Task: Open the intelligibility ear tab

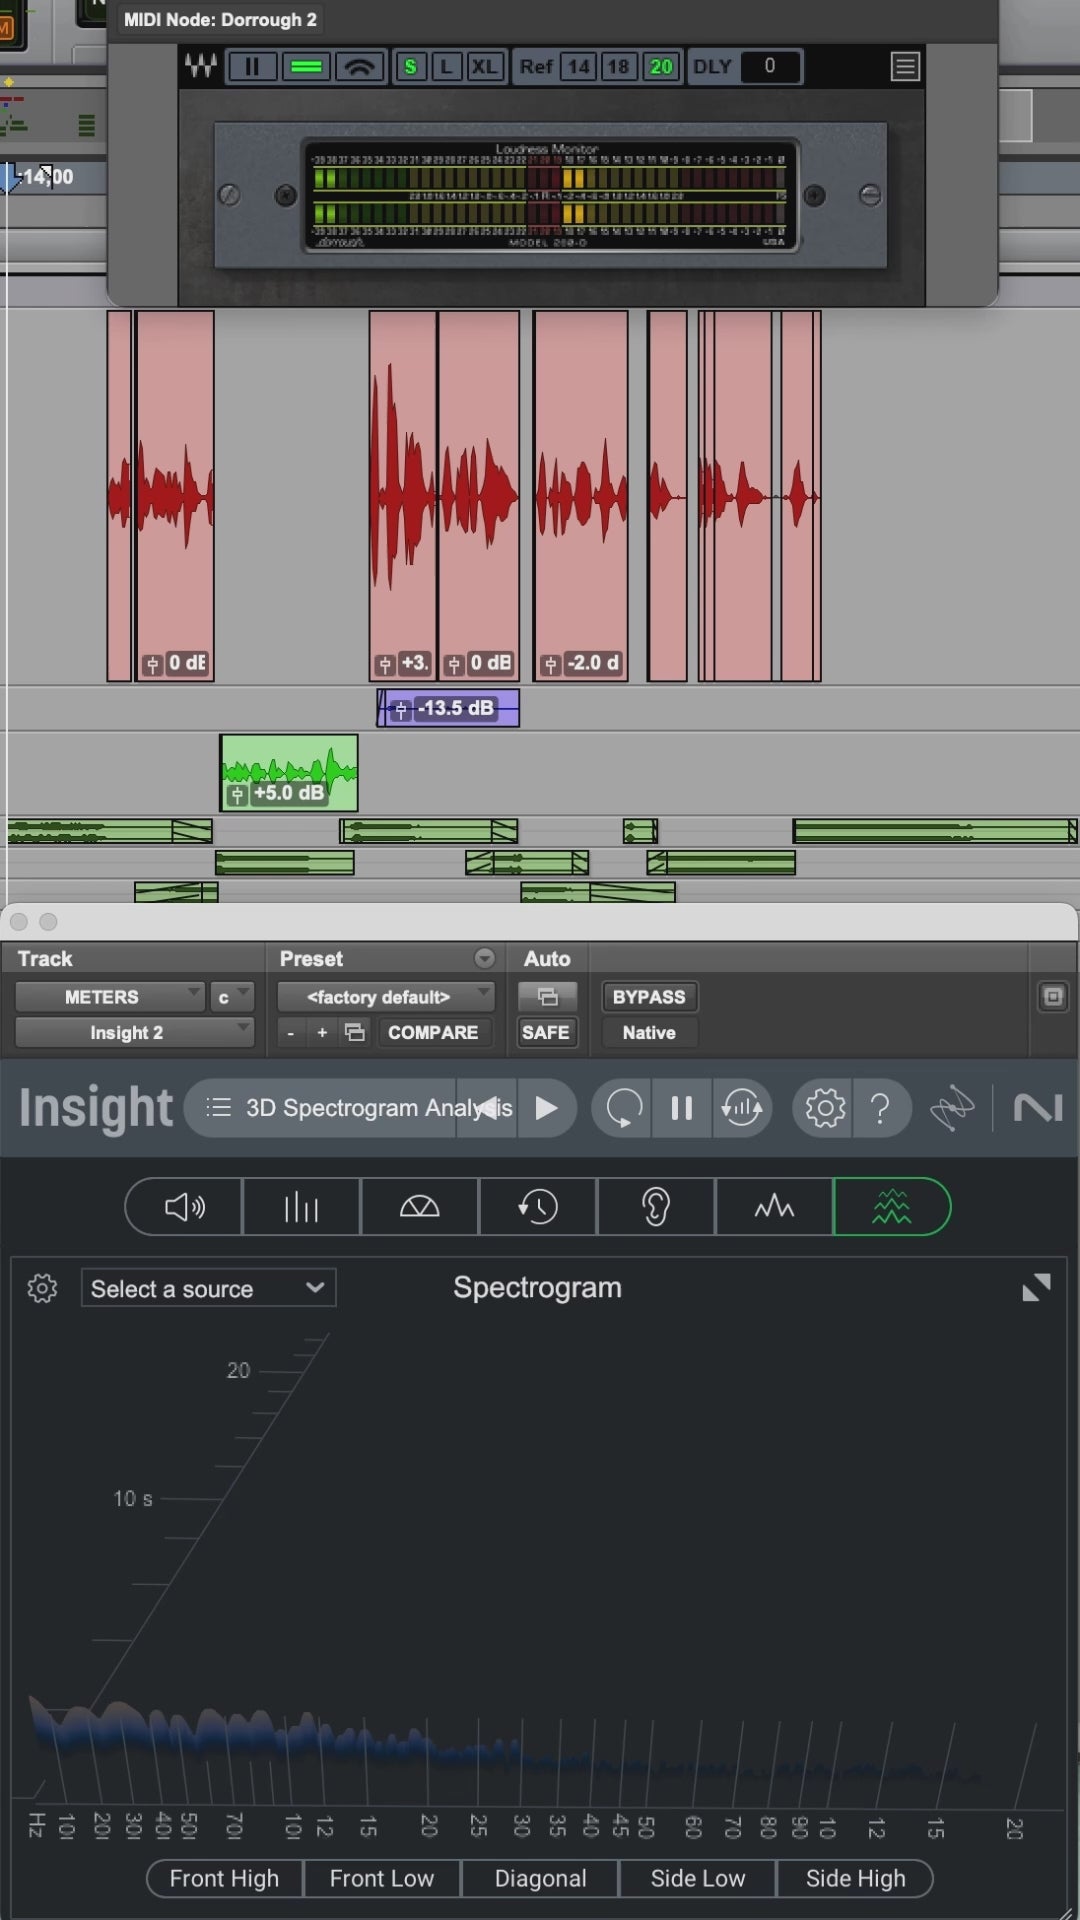Action: click(655, 1207)
